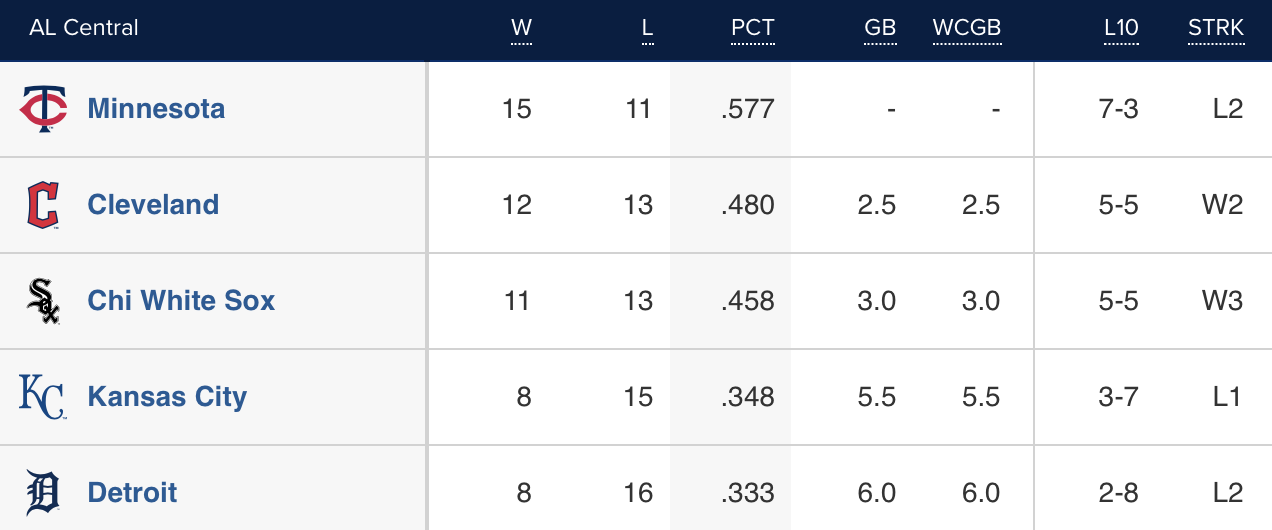The image size is (1272, 530).
Task: Click the STRK column header
Action: tap(1216, 28)
